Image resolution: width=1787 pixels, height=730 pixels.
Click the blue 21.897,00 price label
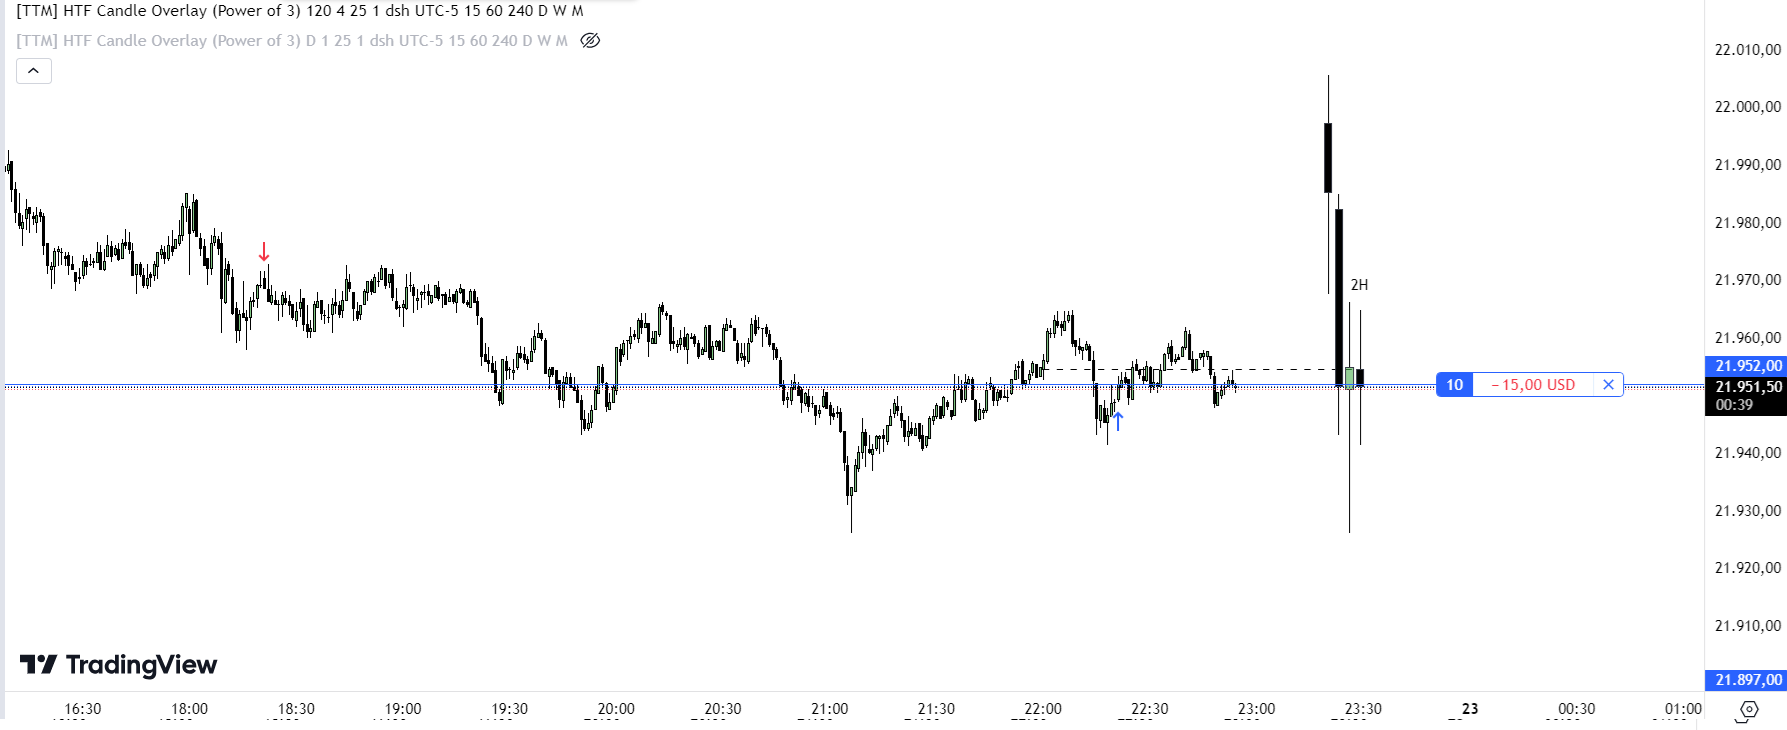1746,680
